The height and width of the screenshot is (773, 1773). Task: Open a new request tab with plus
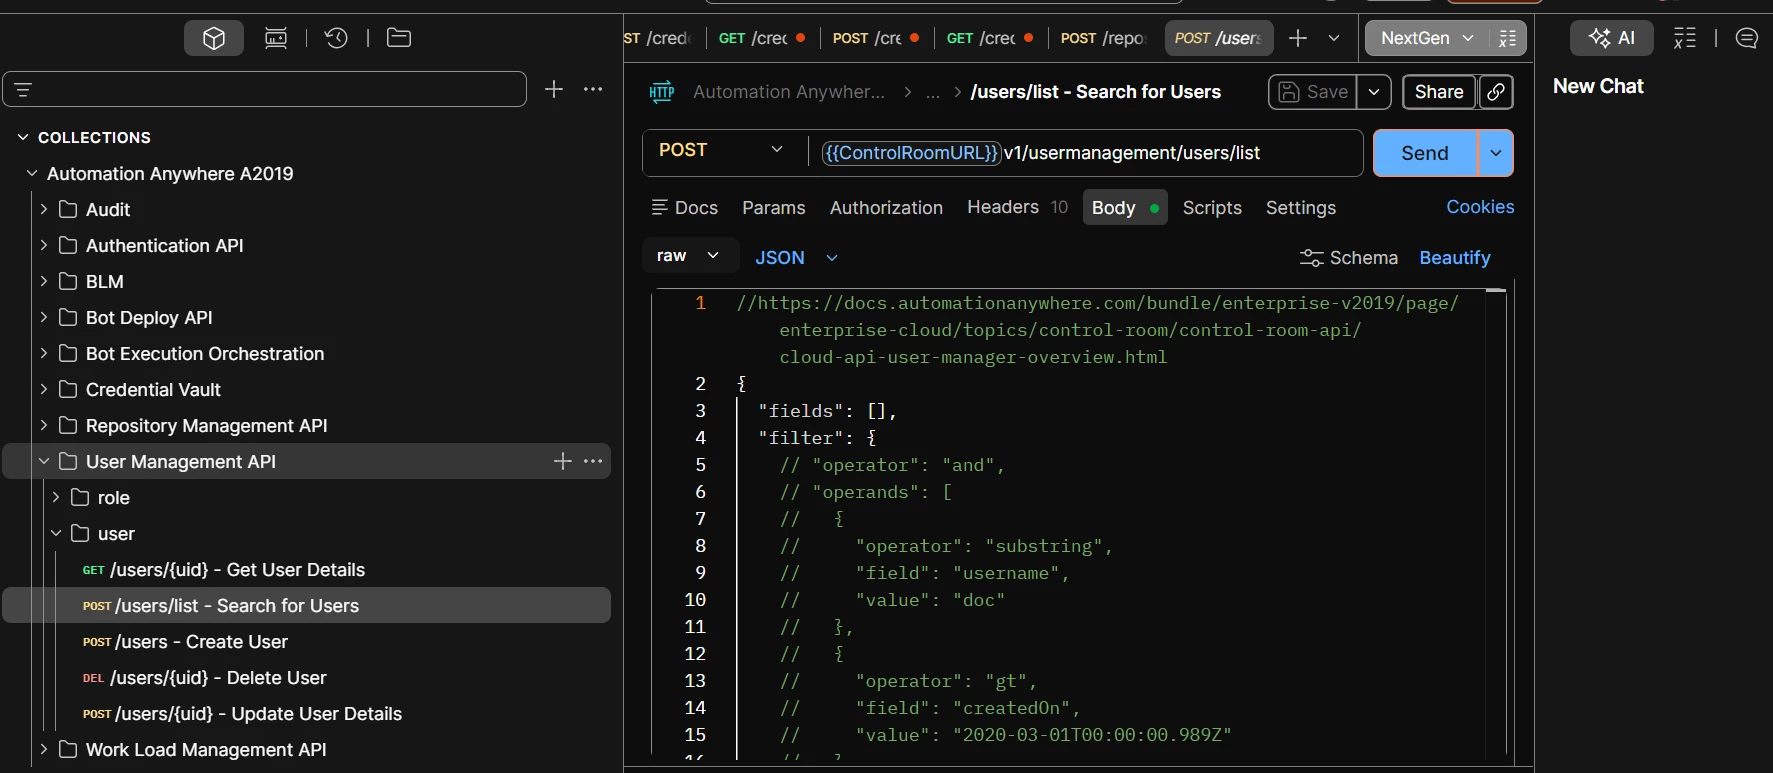[x=1298, y=38]
